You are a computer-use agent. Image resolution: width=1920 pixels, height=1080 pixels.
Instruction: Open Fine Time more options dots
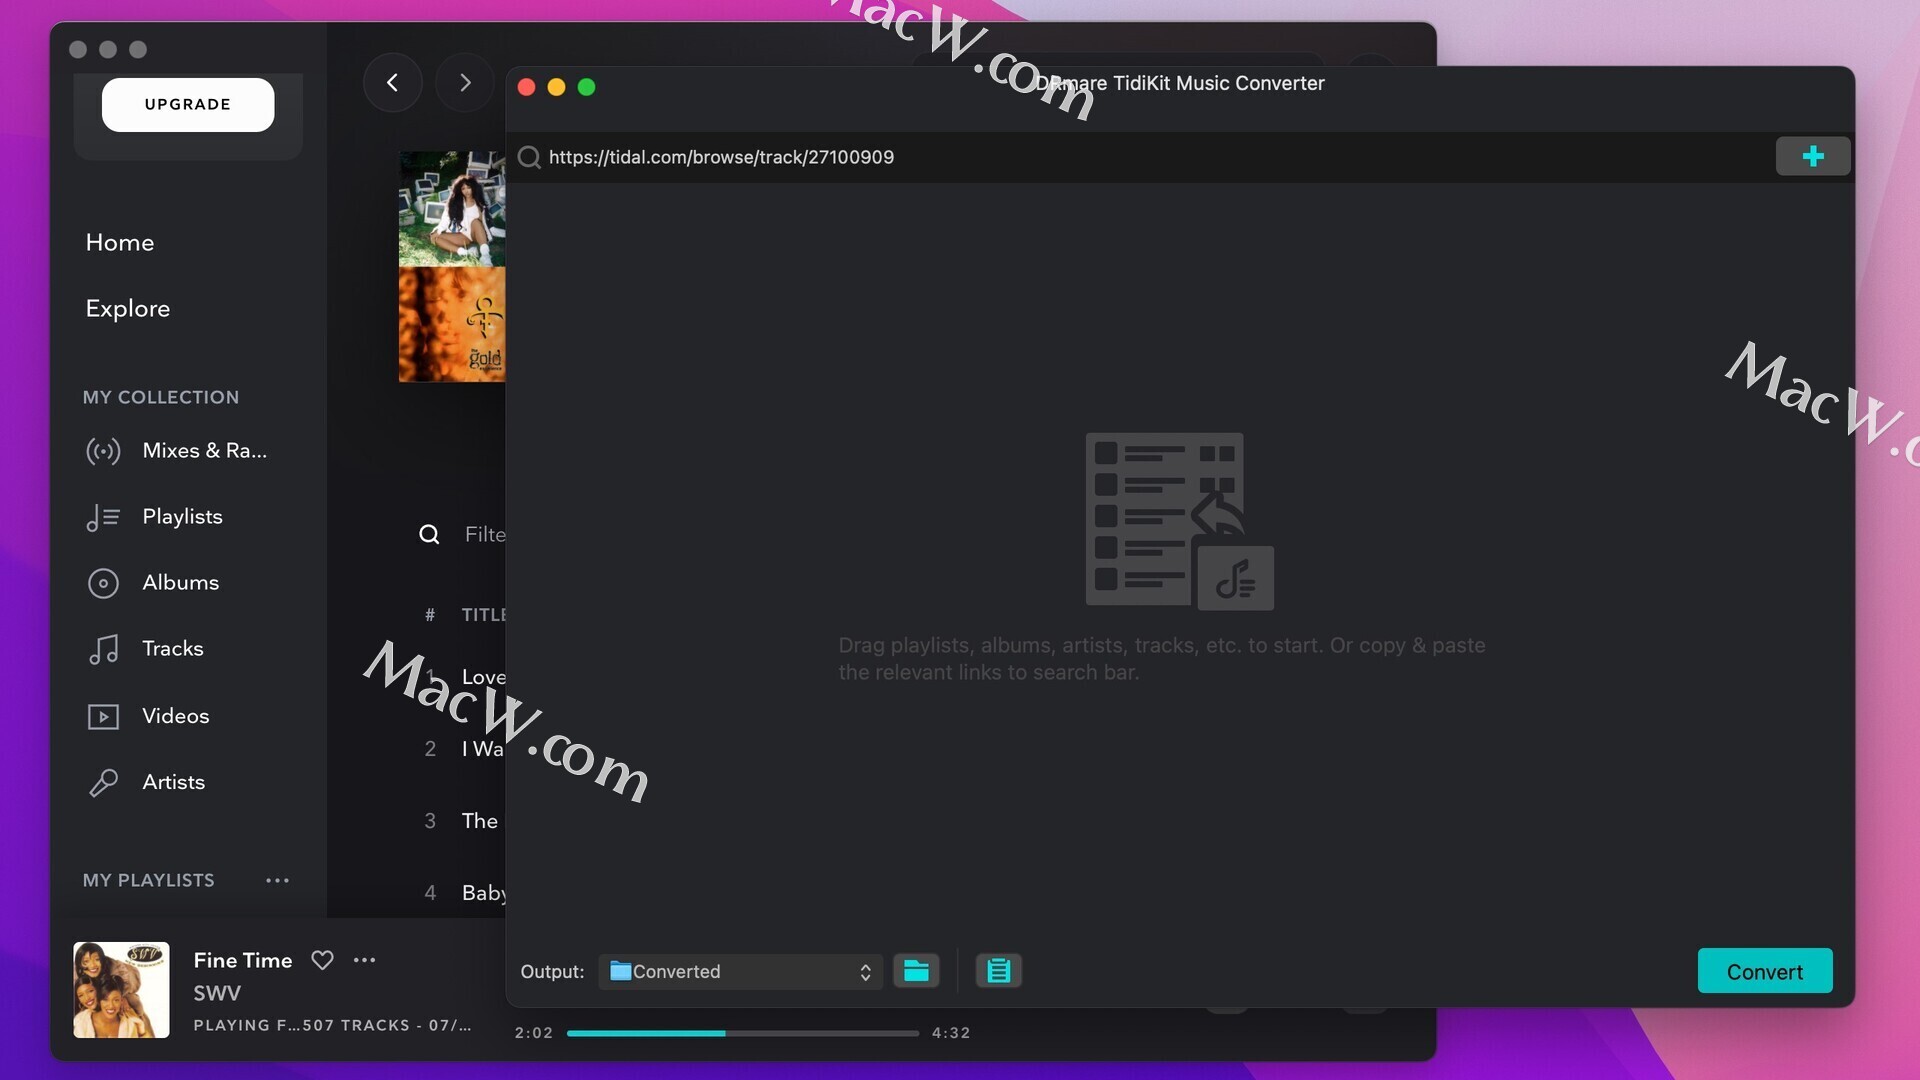point(364,960)
